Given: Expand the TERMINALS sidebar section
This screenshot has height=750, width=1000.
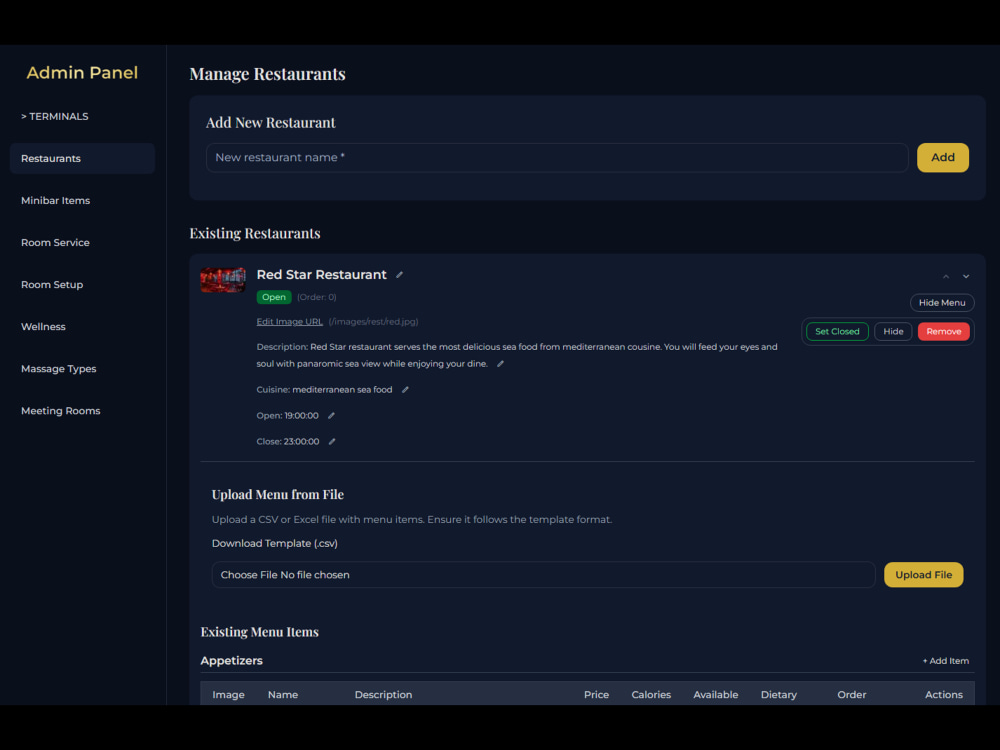Looking at the screenshot, I should coord(55,116).
